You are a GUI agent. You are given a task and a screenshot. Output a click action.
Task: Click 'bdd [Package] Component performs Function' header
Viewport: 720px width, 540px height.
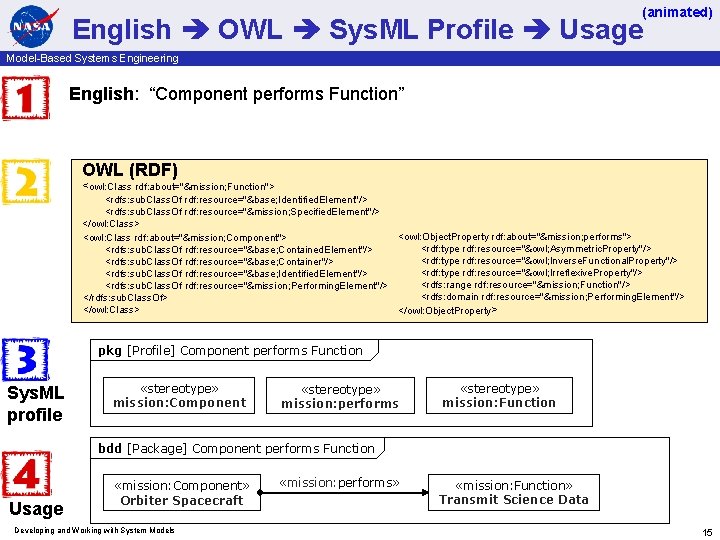(x=237, y=448)
